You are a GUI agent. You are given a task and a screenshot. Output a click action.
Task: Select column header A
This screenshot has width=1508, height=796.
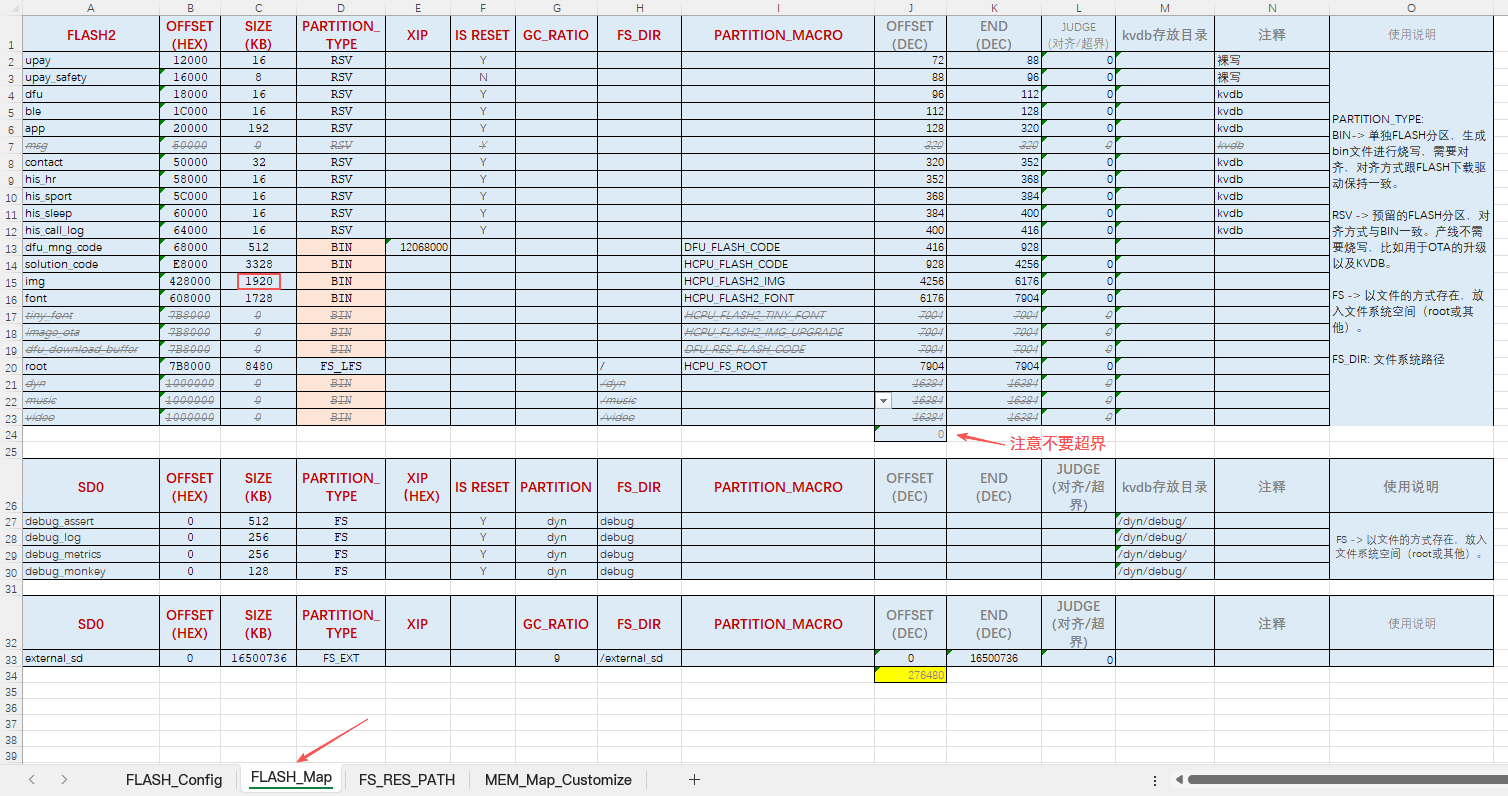point(90,8)
